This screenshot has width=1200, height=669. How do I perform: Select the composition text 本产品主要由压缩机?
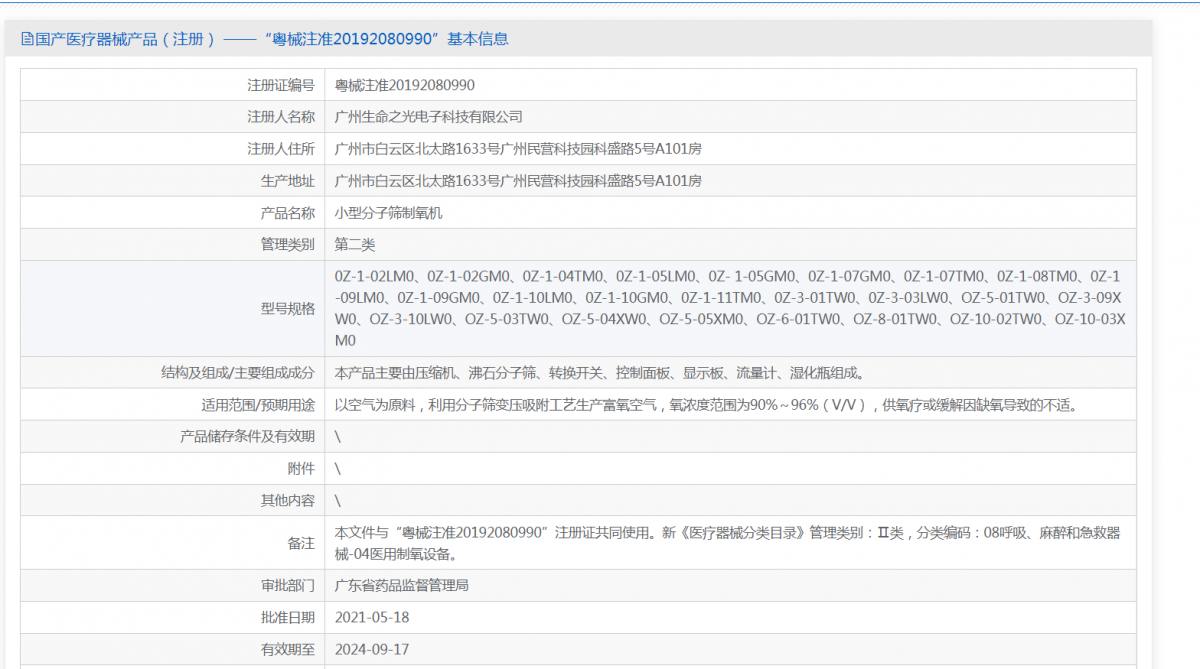(599, 373)
